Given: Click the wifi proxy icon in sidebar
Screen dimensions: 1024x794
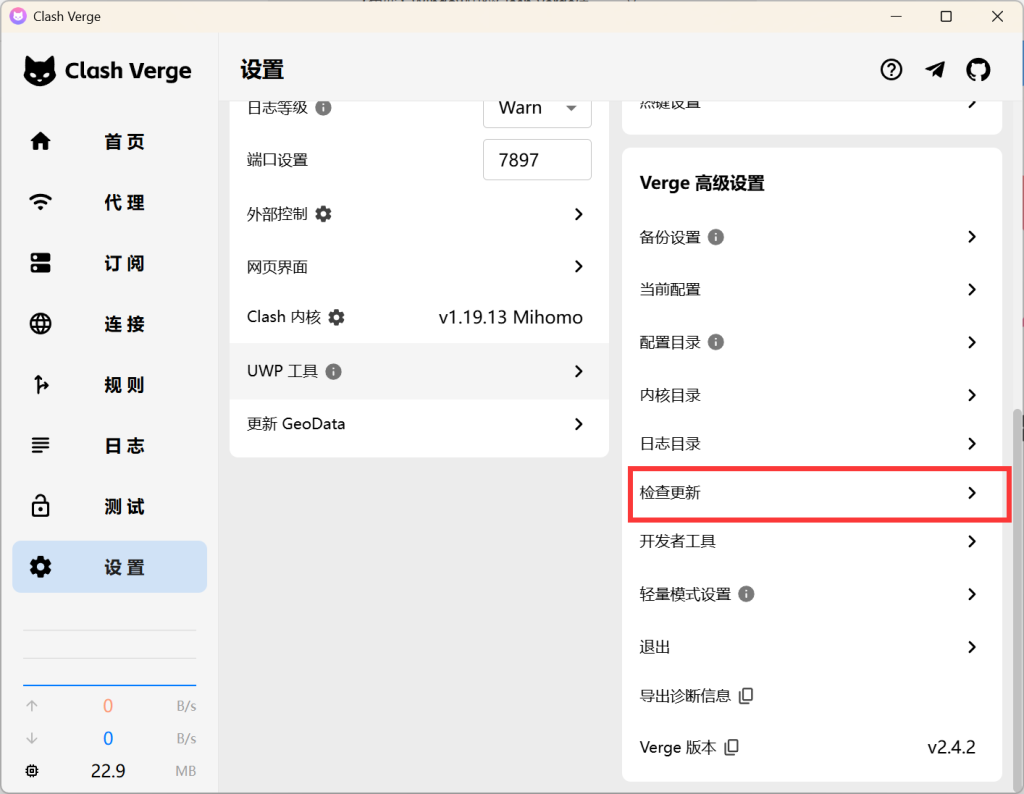Looking at the screenshot, I should (x=40, y=202).
